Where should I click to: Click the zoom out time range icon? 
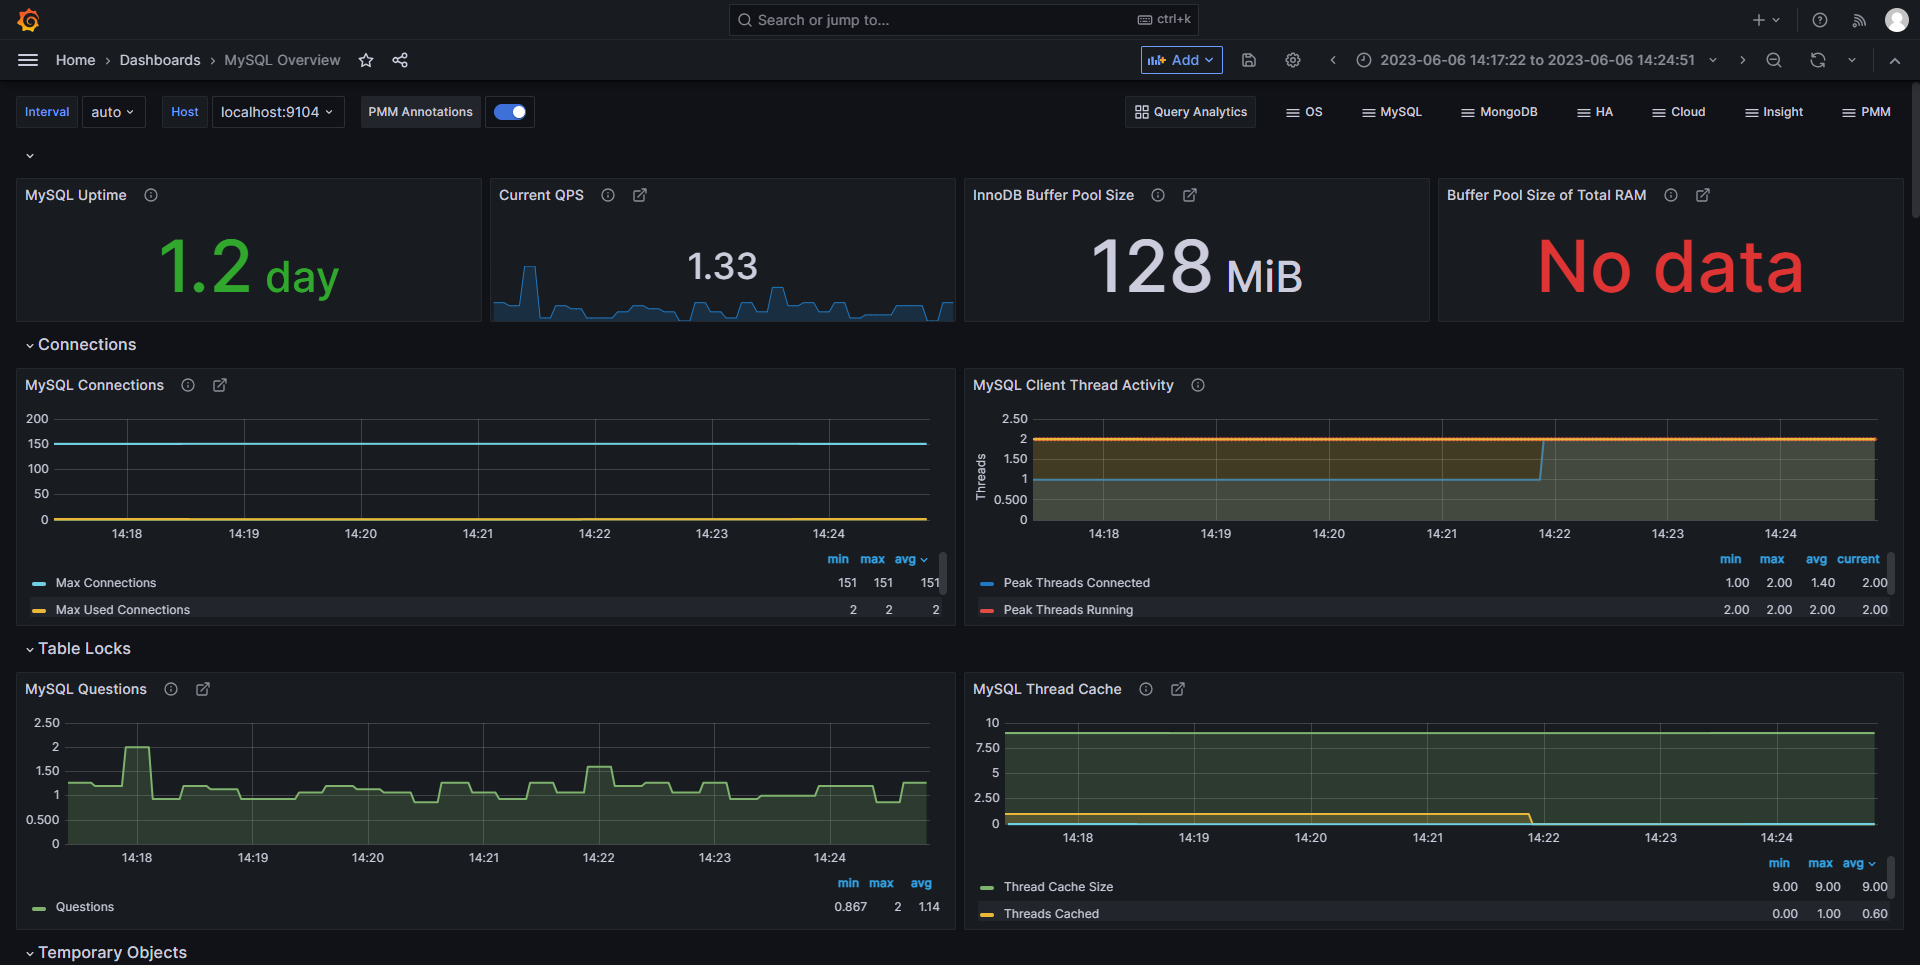(x=1774, y=60)
